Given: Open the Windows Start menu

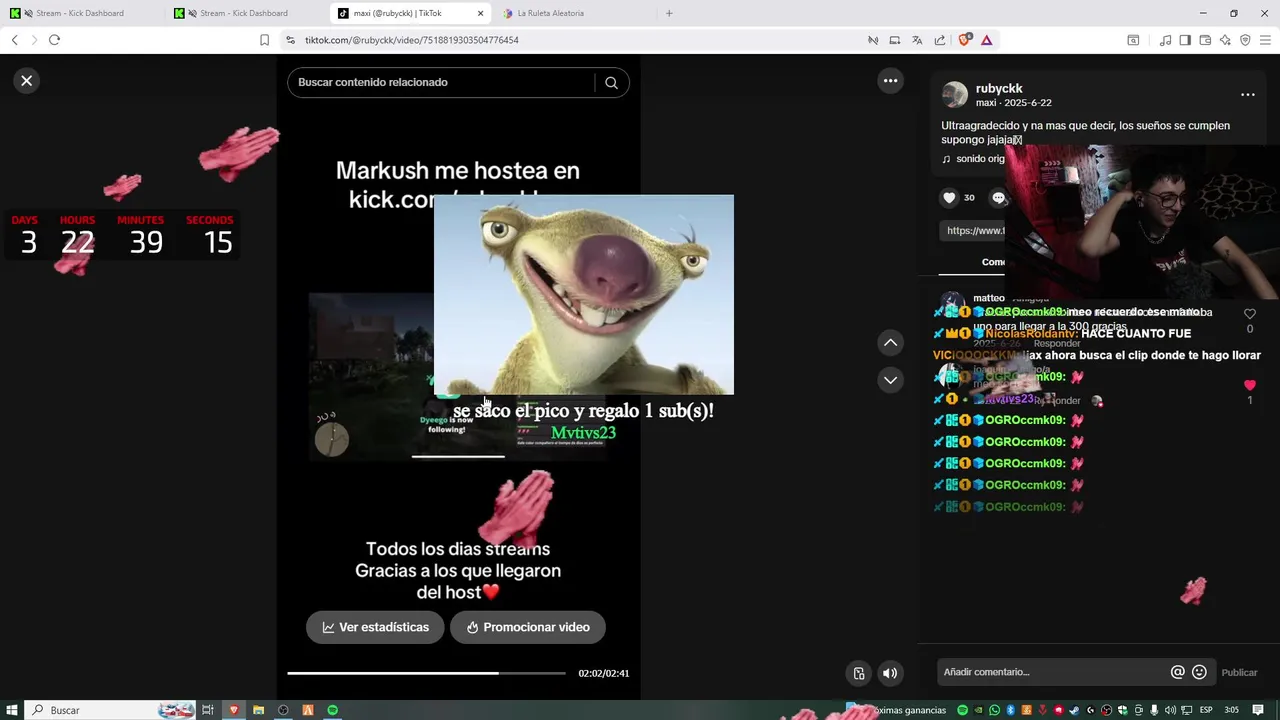Looking at the screenshot, I should click(12, 710).
